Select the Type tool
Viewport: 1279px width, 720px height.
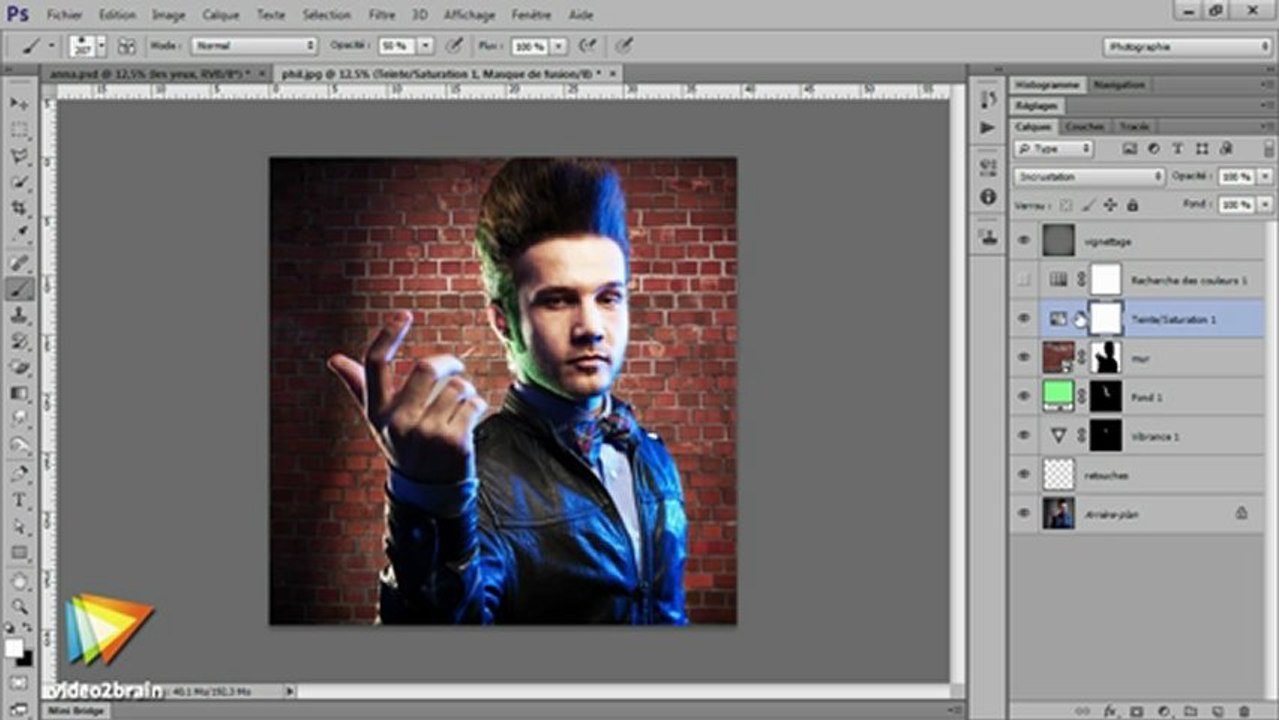coord(20,500)
